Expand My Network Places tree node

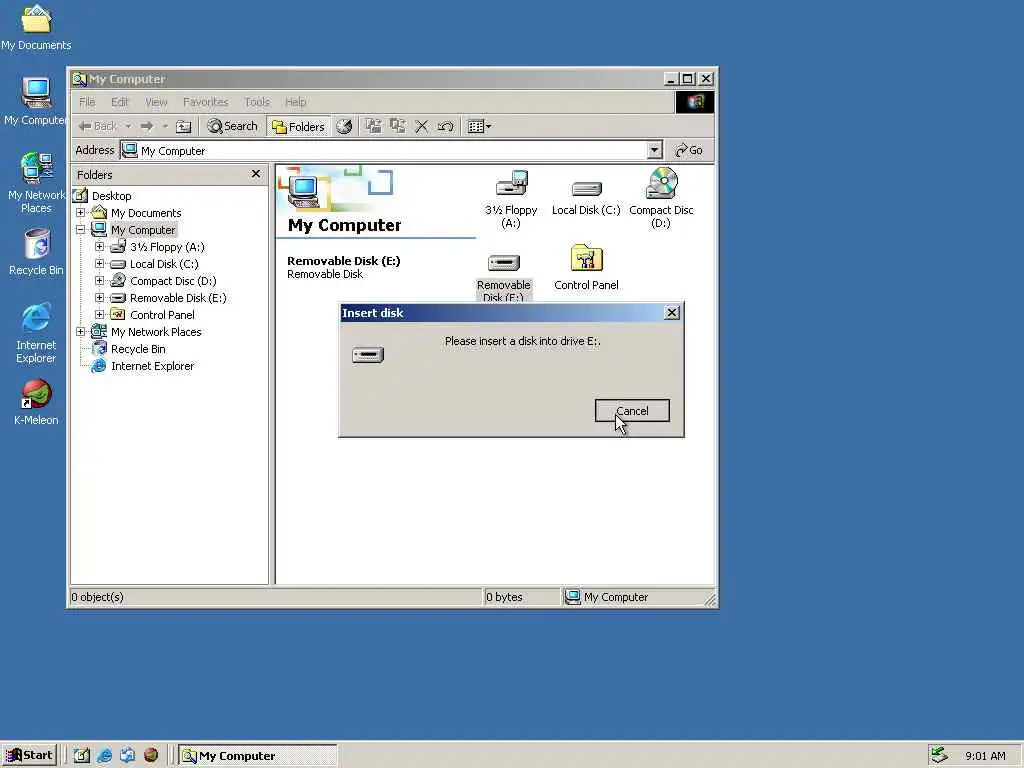[80, 332]
